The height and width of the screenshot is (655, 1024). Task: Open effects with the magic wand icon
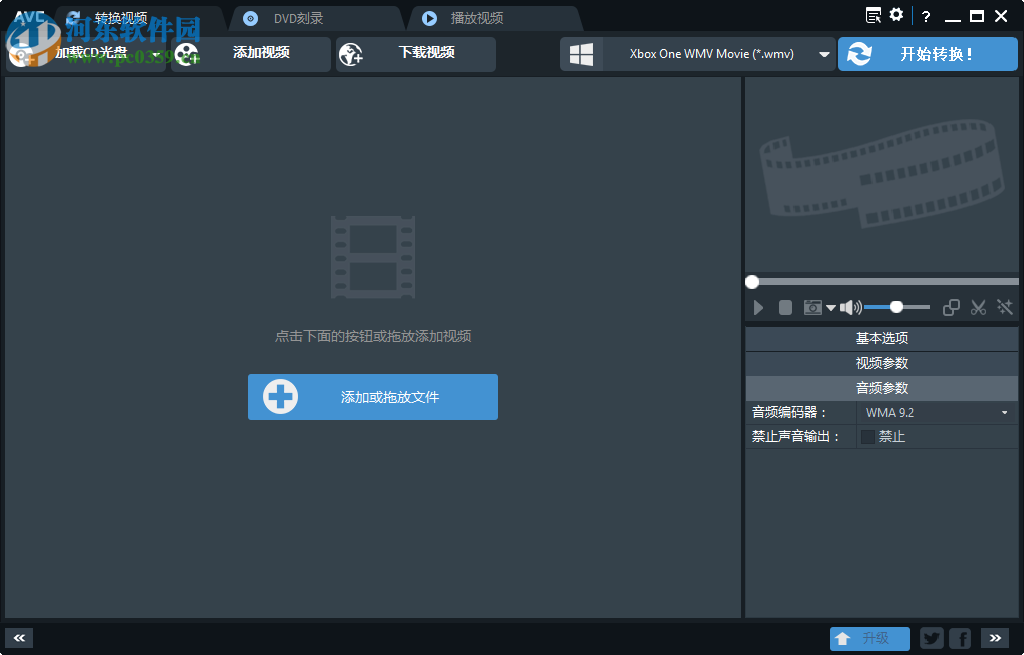1006,307
